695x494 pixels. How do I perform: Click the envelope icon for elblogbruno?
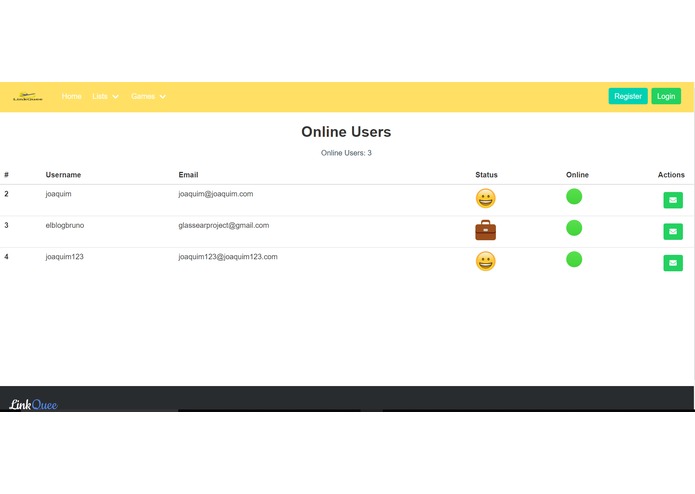pyautogui.click(x=673, y=231)
